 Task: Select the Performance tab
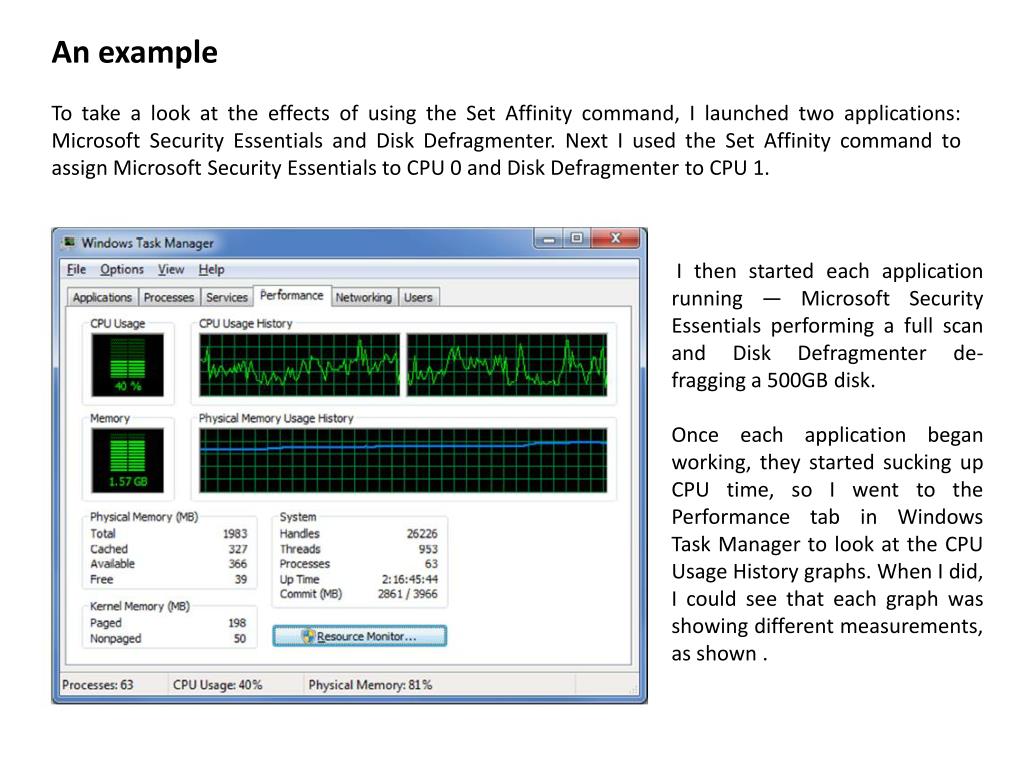(291, 295)
